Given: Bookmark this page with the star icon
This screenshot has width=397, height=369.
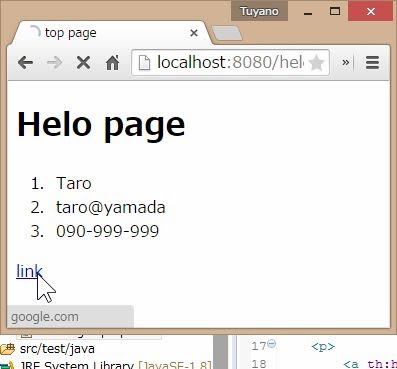Looking at the screenshot, I should [x=316, y=63].
